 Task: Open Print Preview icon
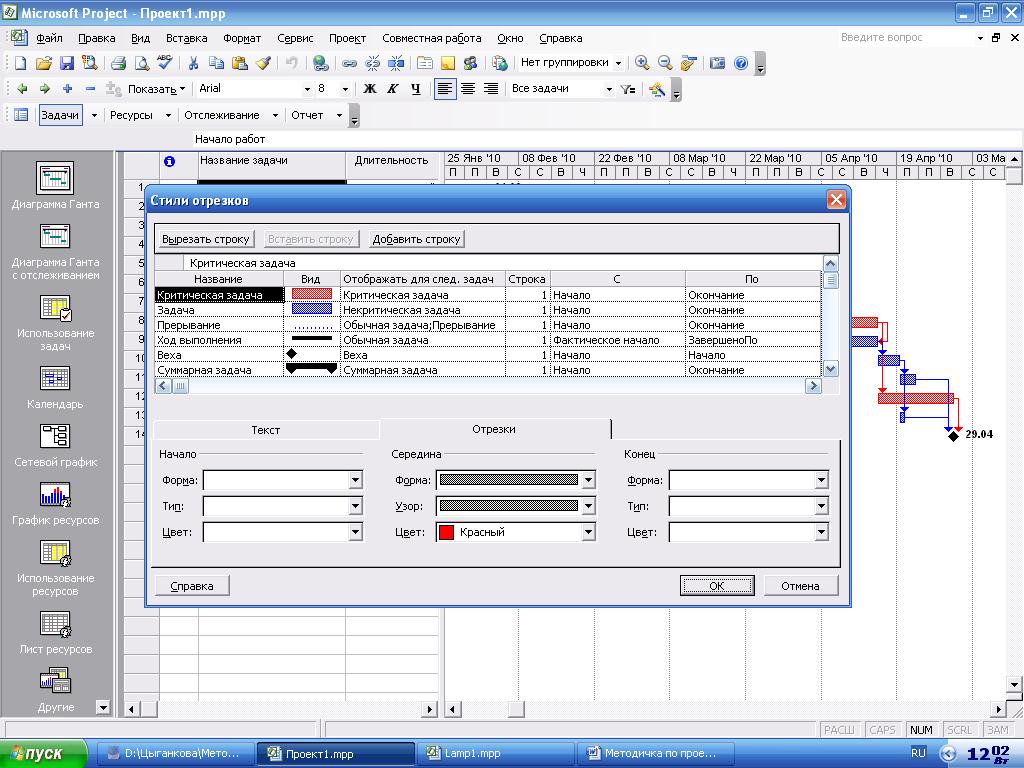tap(141, 63)
